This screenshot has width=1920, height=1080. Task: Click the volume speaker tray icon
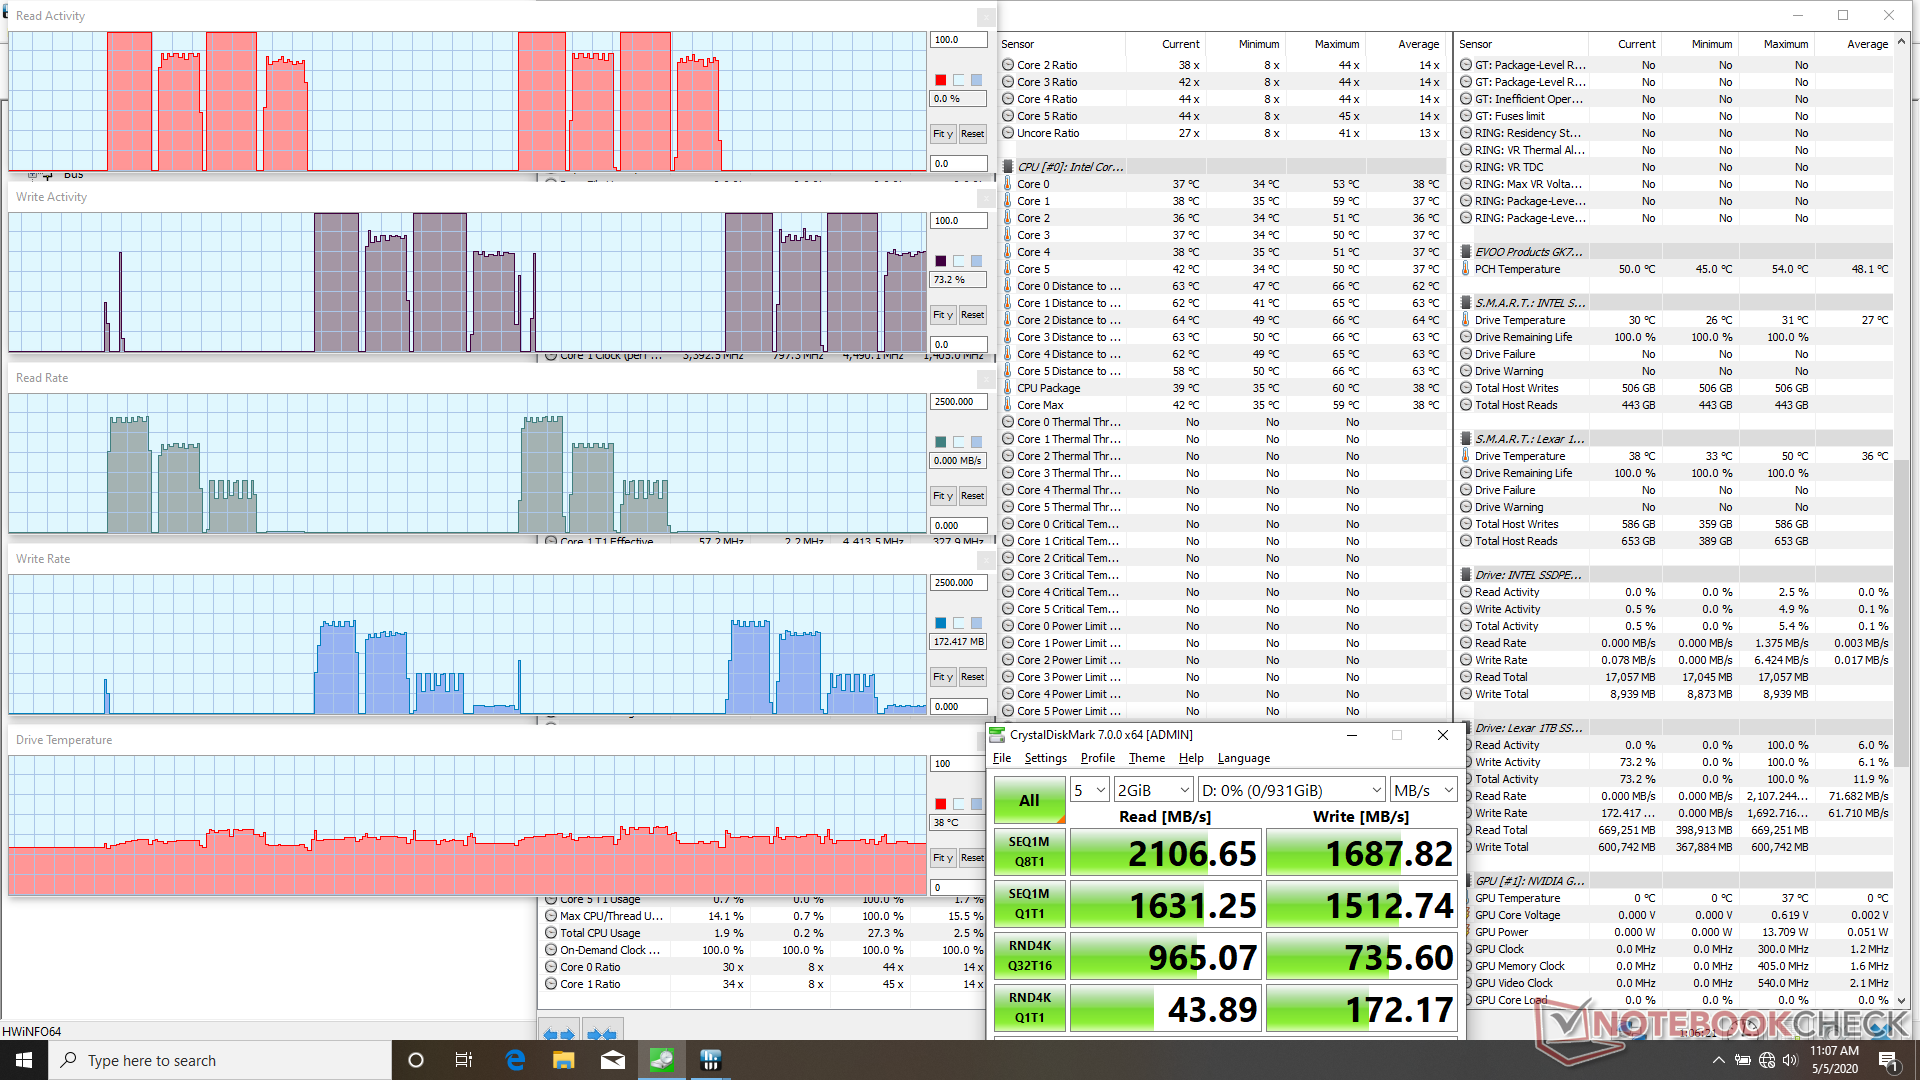click(1790, 1060)
